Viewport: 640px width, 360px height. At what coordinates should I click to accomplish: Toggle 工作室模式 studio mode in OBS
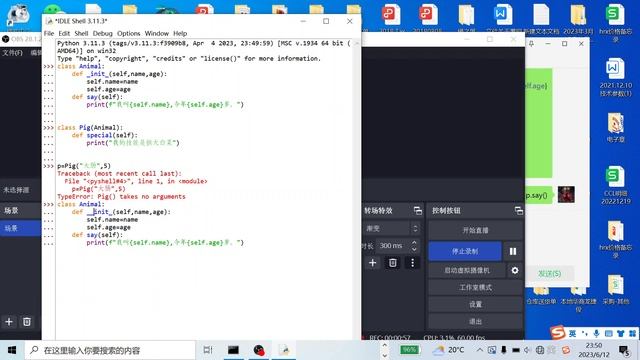pos(476,287)
